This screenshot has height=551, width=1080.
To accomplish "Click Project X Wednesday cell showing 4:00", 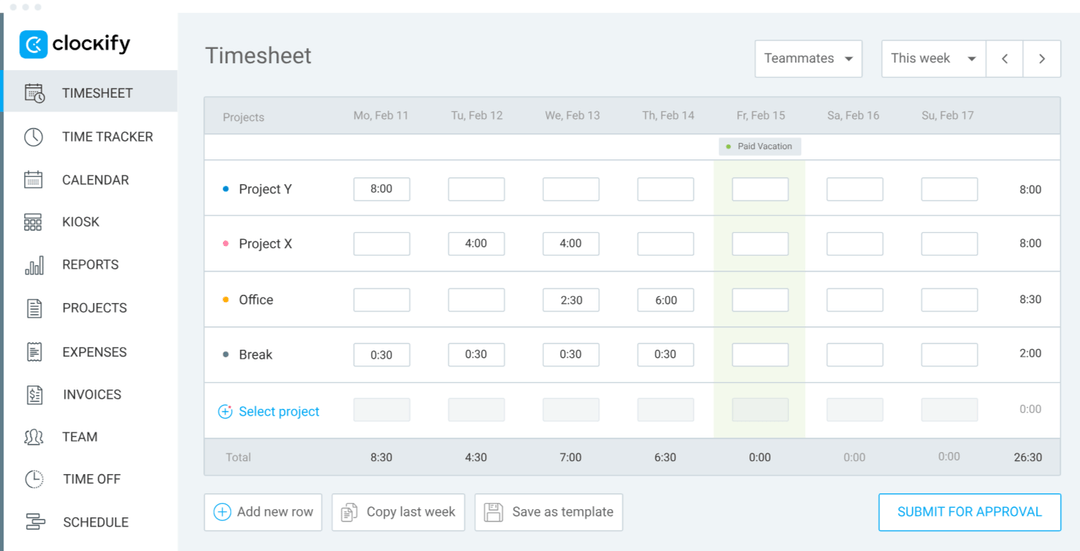I will (571, 243).
